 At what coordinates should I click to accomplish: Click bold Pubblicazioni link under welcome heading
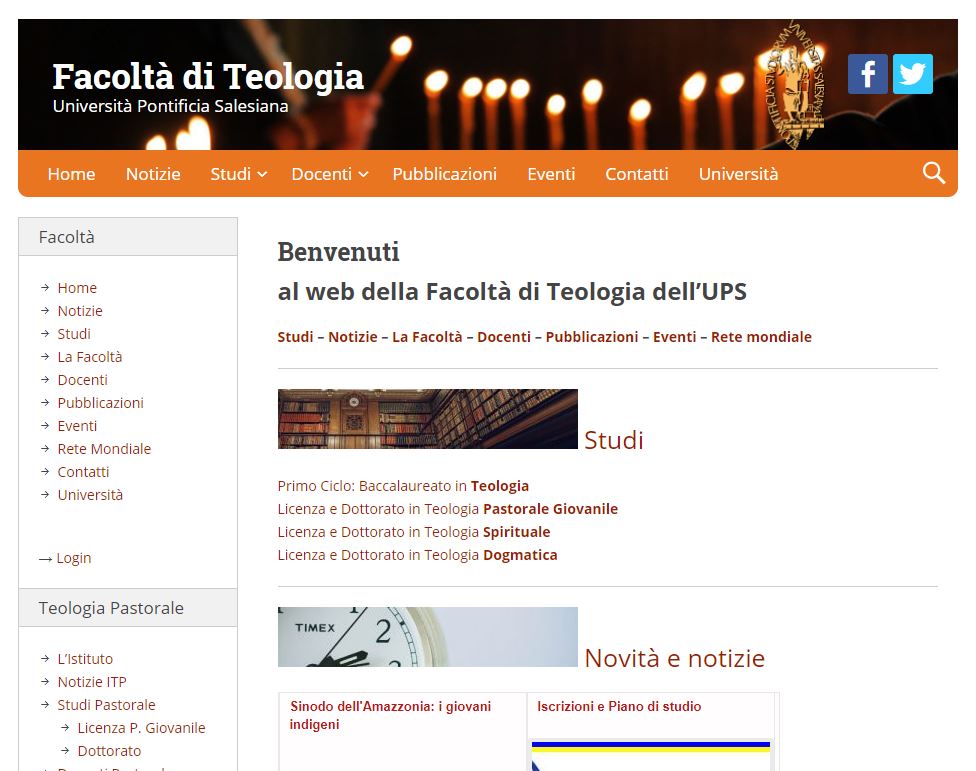pos(592,337)
